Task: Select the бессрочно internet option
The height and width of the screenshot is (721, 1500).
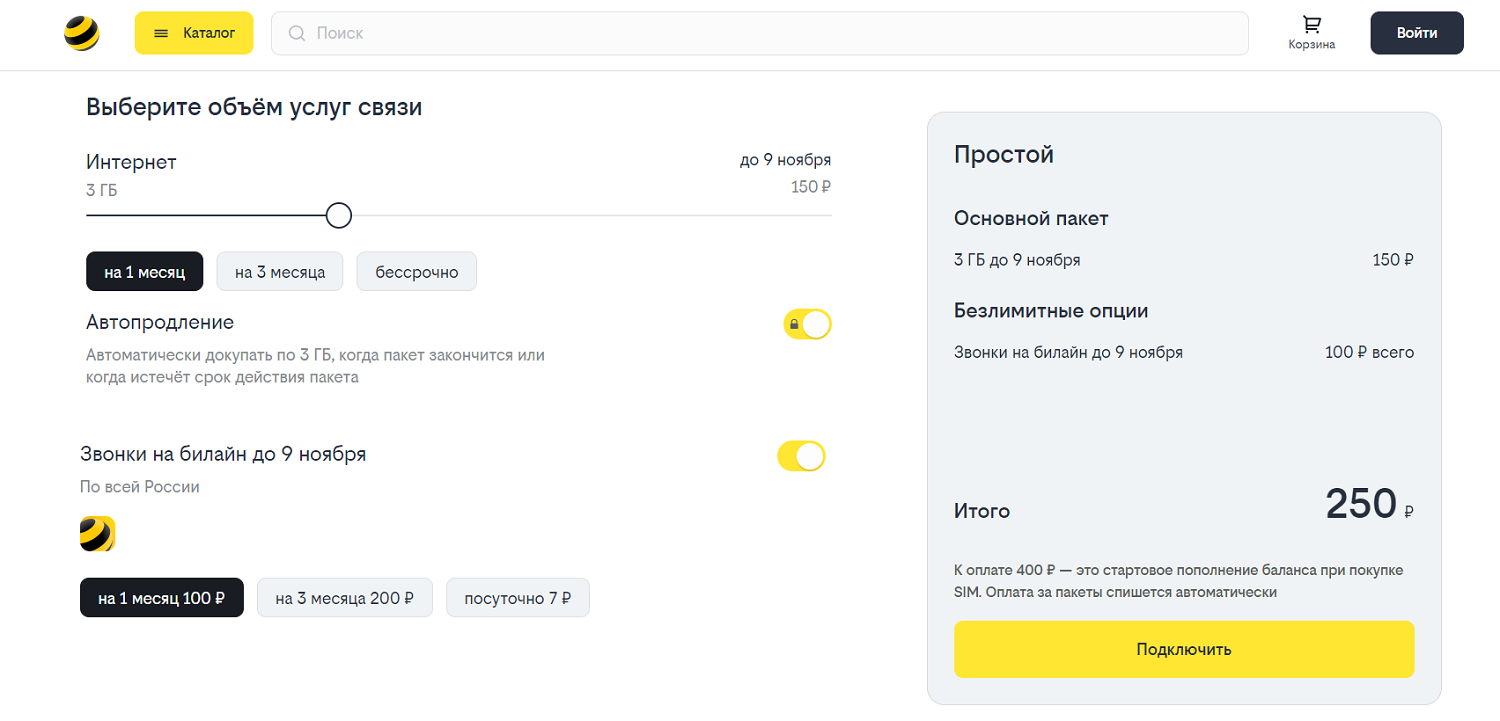Action: pyautogui.click(x=417, y=272)
